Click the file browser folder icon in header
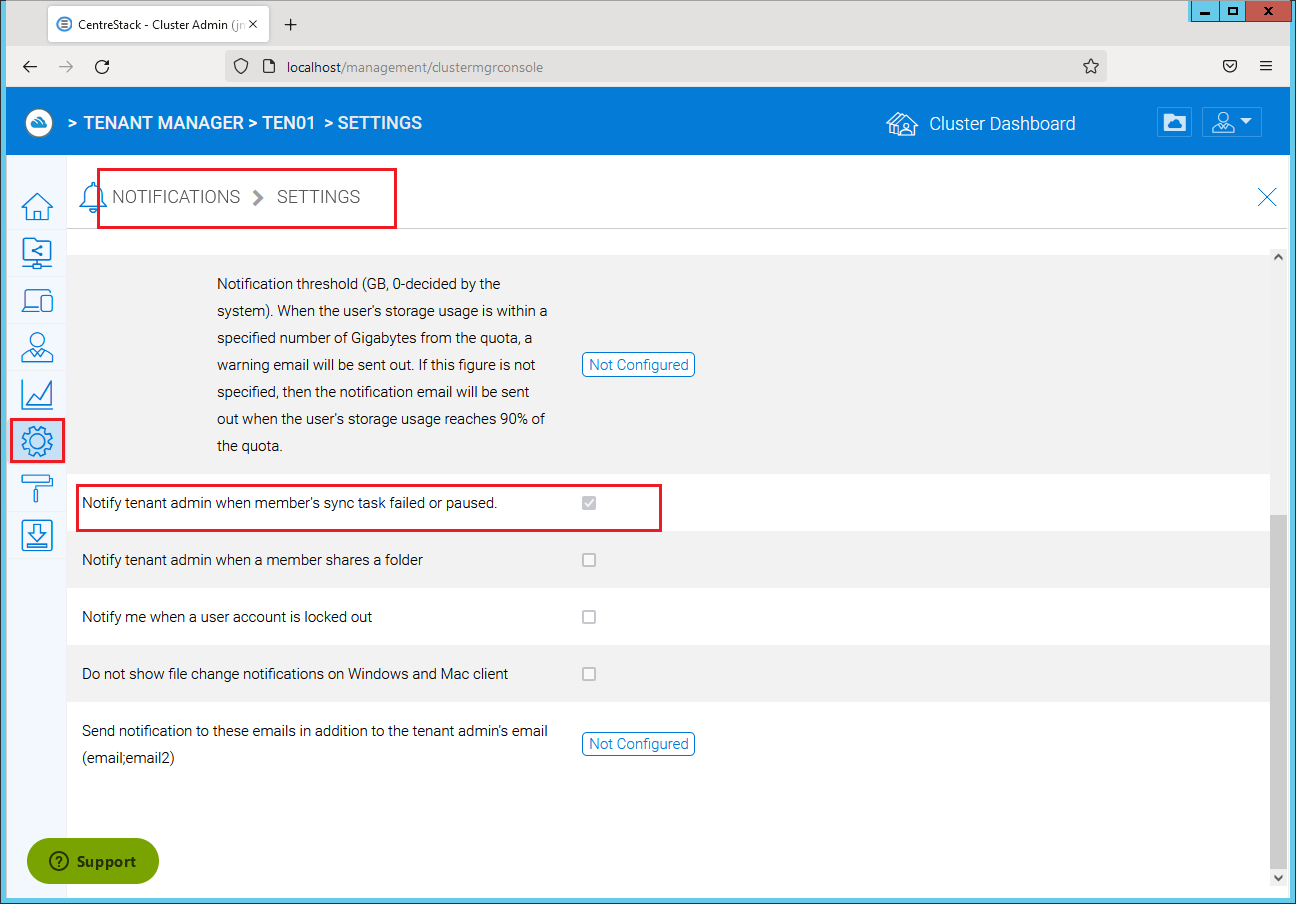Viewport: 1296px width, 904px height. [x=1175, y=122]
